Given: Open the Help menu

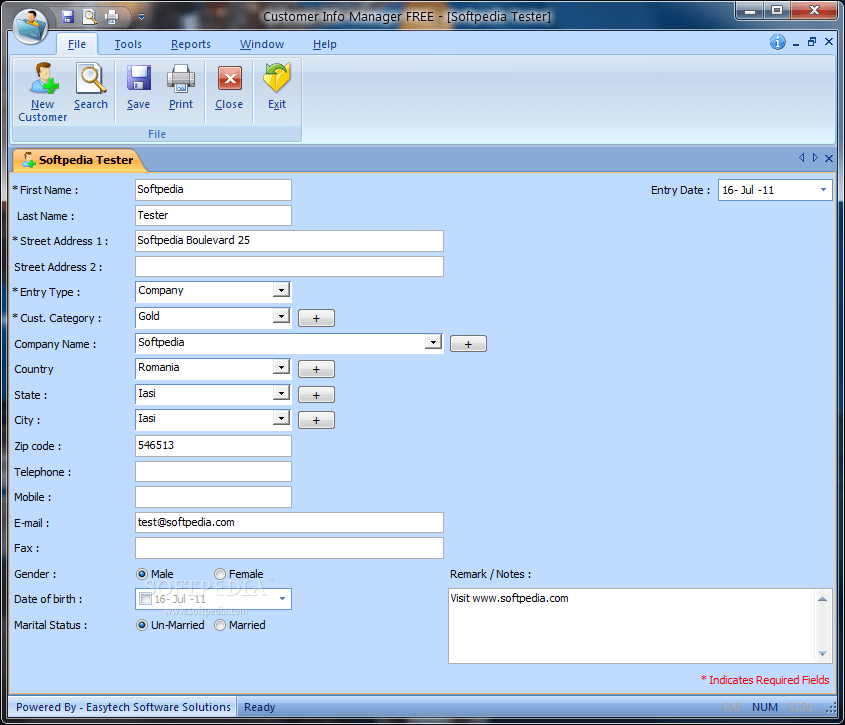Looking at the screenshot, I should coord(324,44).
